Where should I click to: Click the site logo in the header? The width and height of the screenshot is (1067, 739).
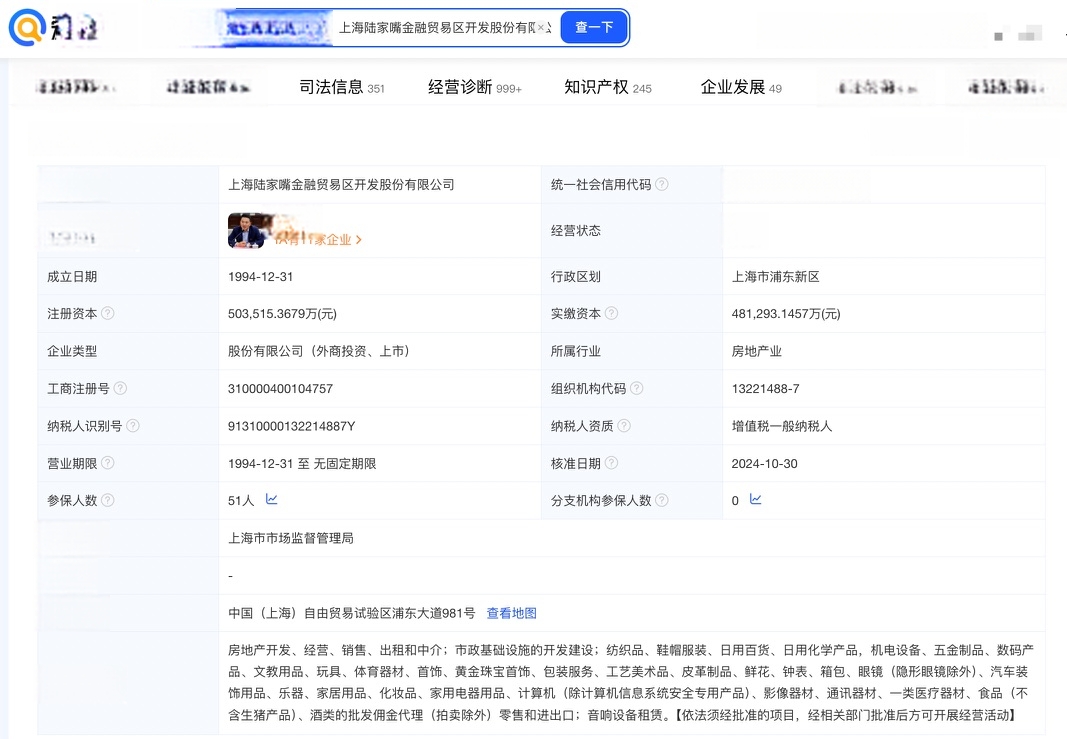point(53,28)
